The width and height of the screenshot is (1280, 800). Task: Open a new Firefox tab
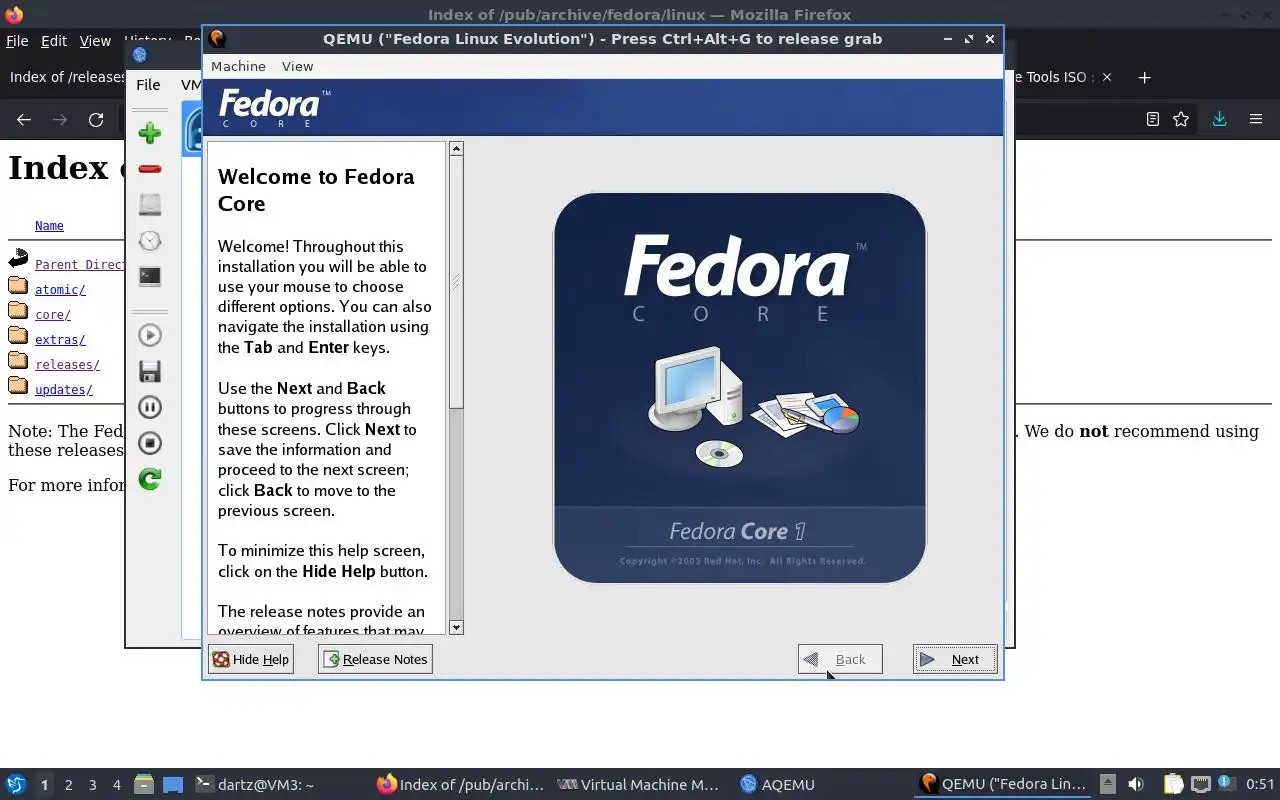point(1145,77)
